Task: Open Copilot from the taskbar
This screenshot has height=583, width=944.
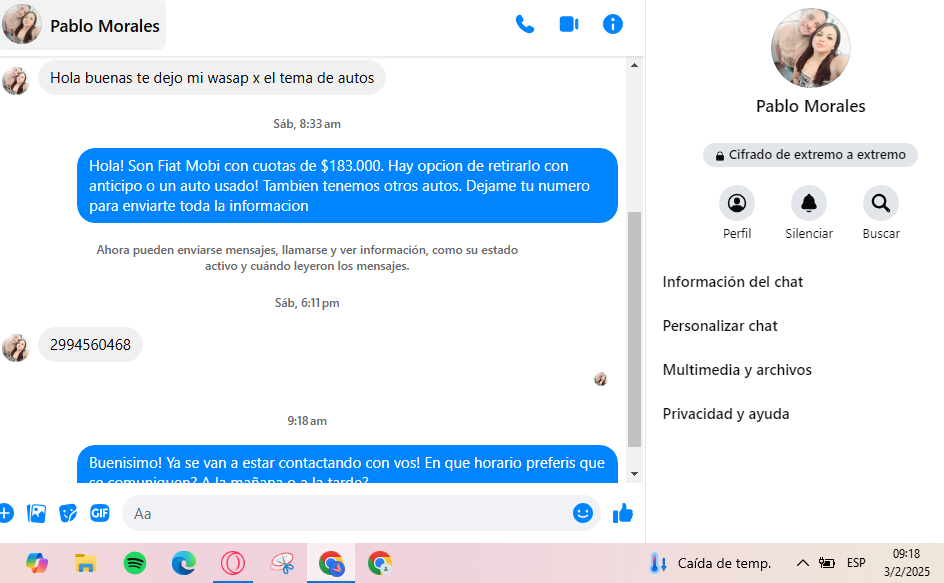Action: point(37,563)
